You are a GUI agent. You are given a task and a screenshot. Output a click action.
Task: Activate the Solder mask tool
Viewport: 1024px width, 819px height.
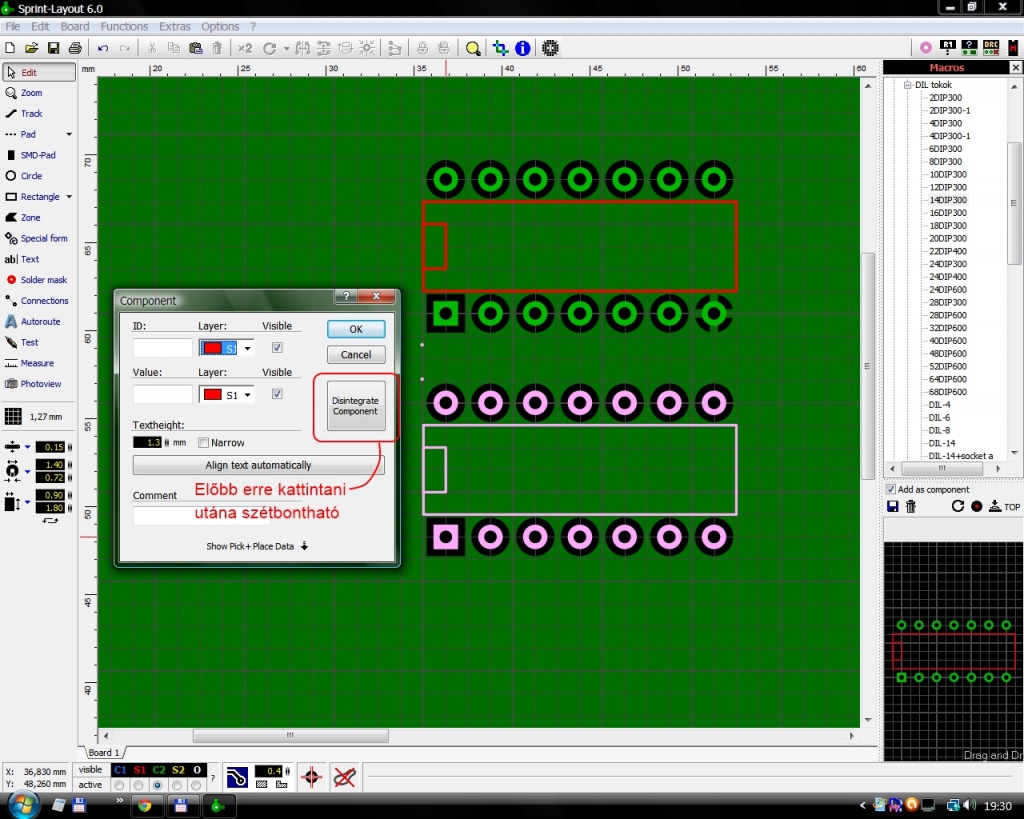[39, 280]
